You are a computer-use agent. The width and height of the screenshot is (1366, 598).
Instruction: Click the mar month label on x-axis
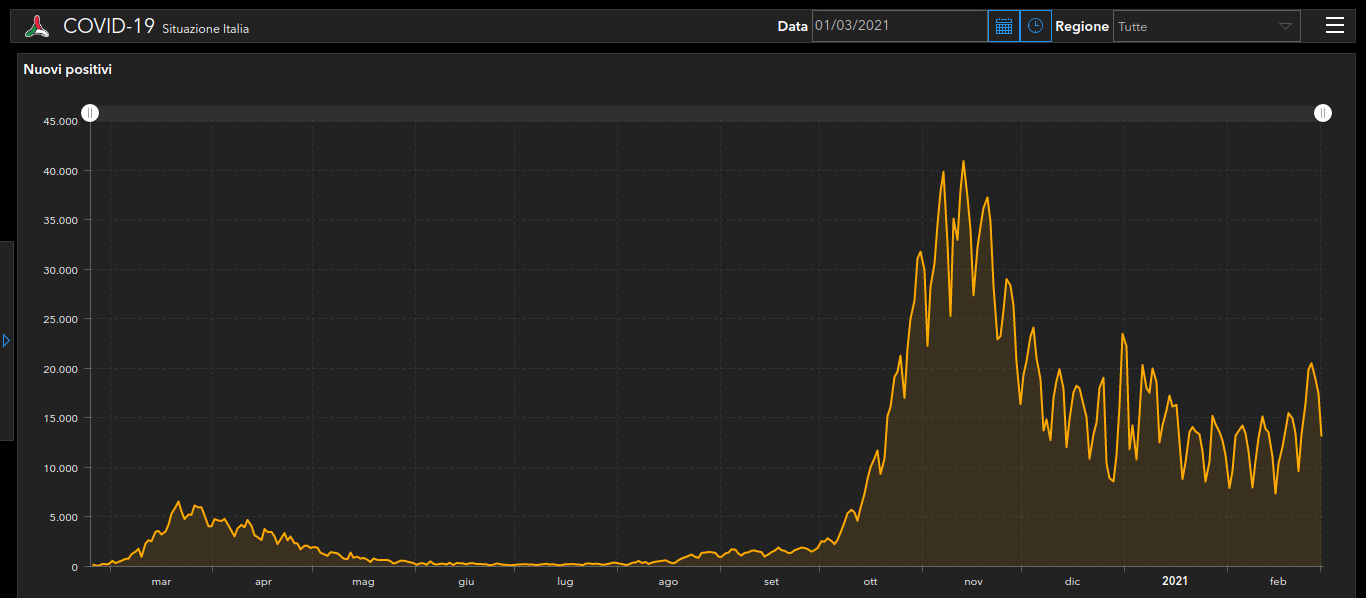161,581
